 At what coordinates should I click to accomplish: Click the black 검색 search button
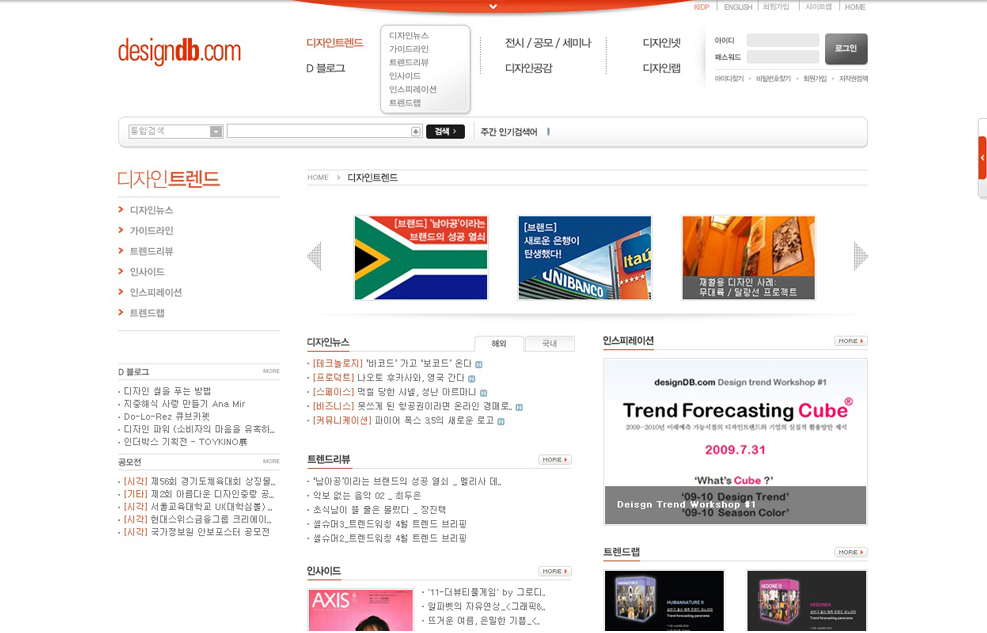(x=445, y=132)
